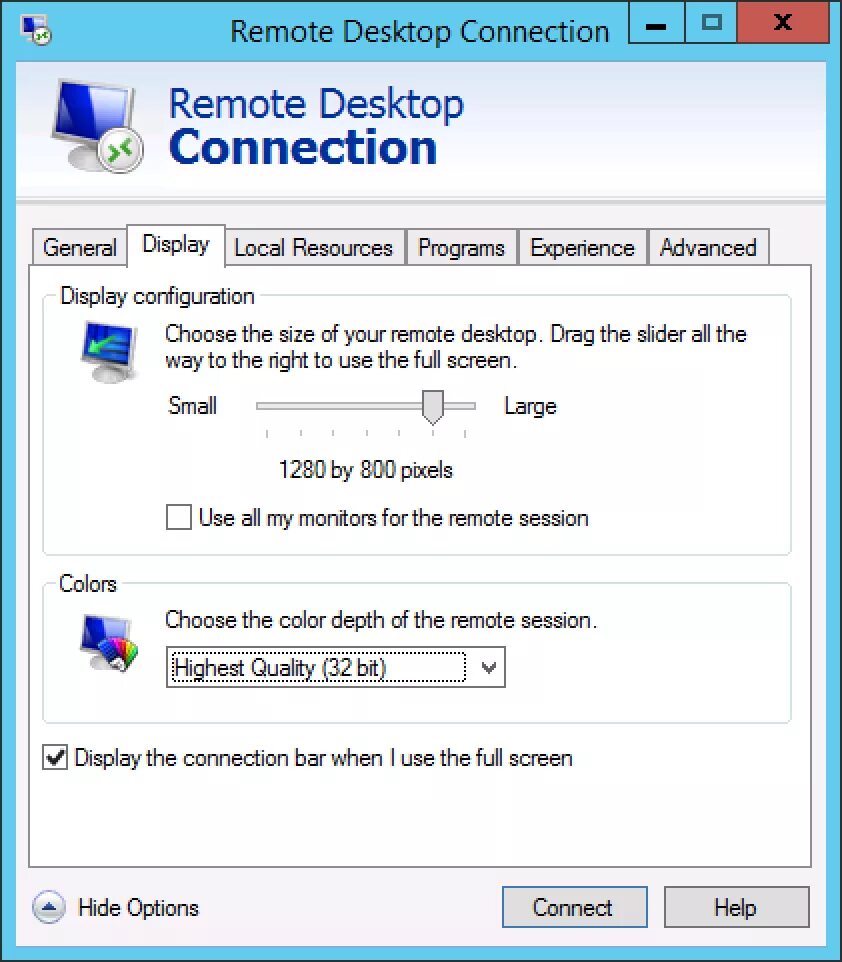The image size is (842, 962).
Task: Collapse options via Hide Options label
Action: tap(139, 907)
